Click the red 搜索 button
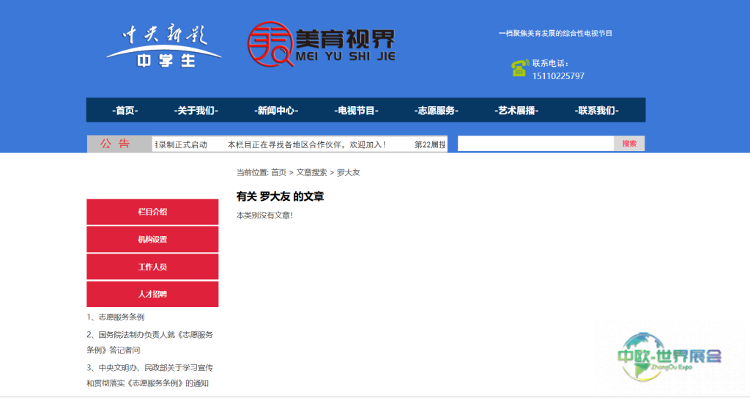Screen dimensions: 750x398 coord(629,144)
